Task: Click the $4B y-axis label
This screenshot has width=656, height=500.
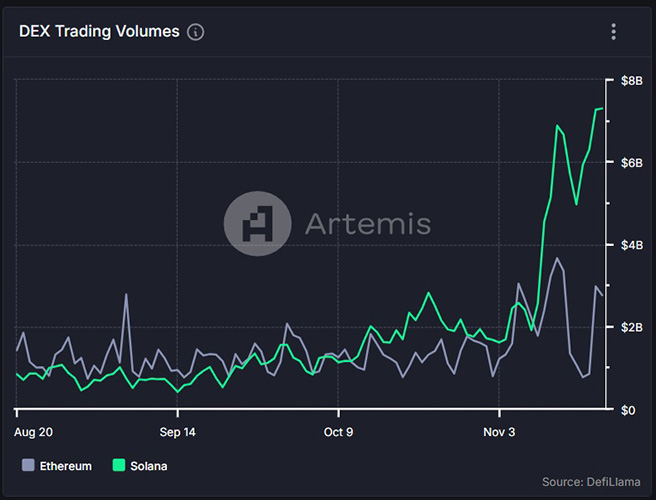Action: 631,245
